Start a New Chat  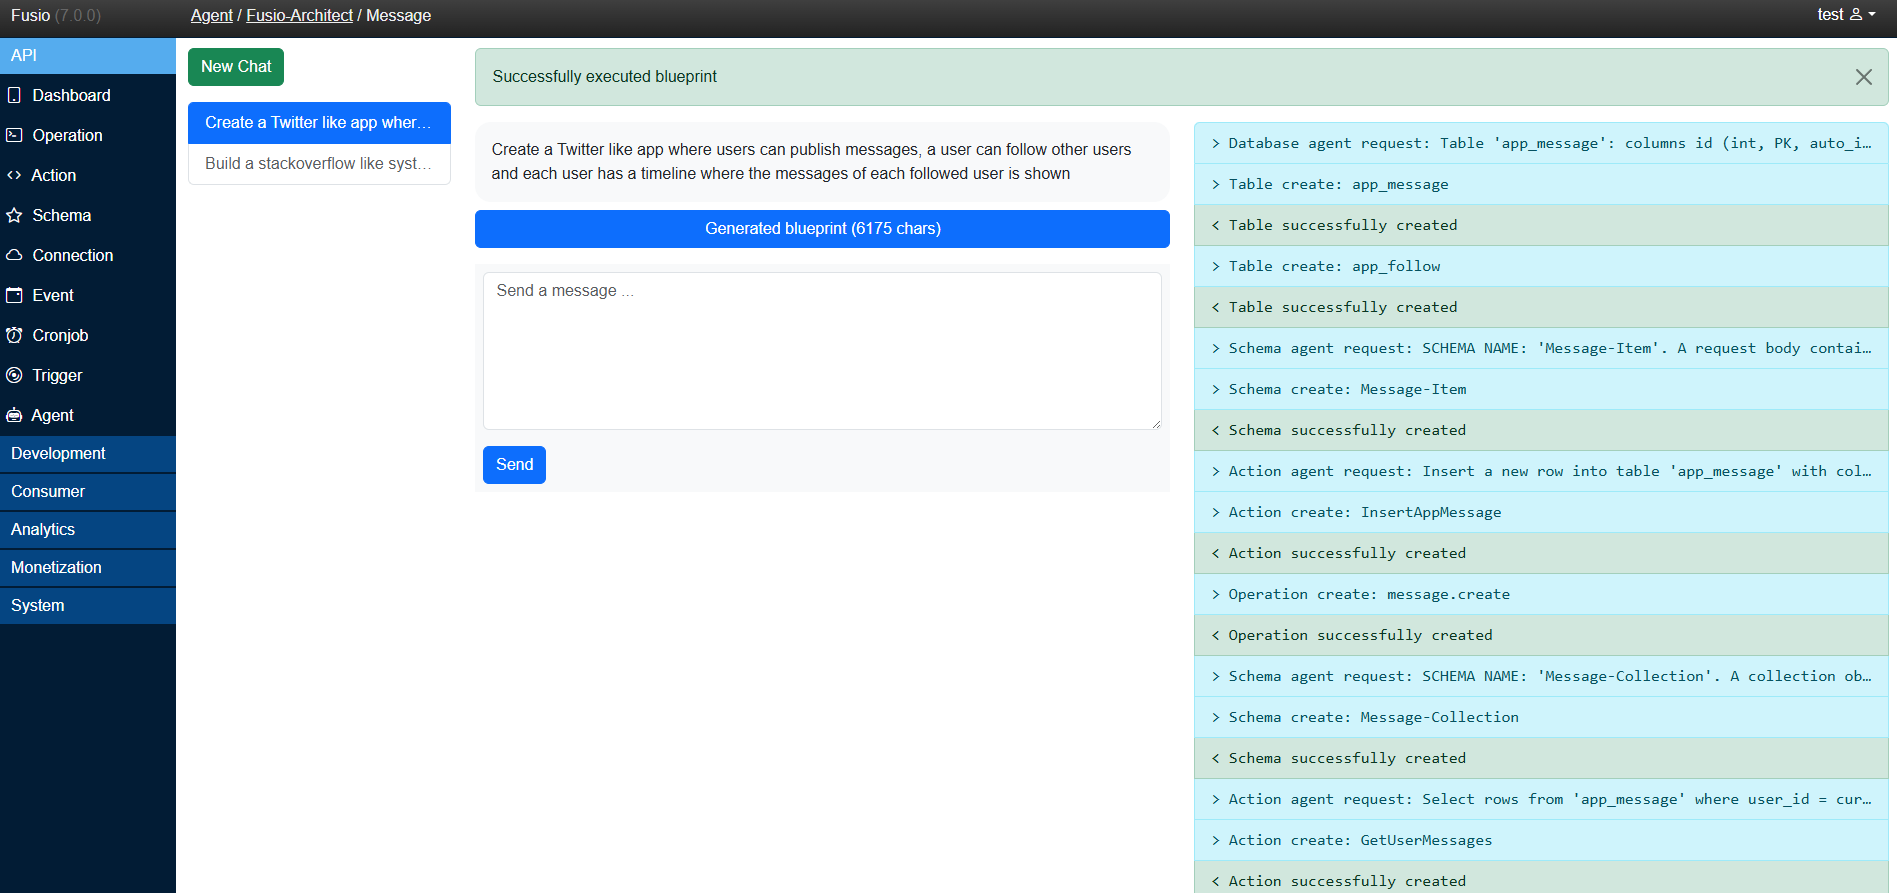pyautogui.click(x=236, y=67)
